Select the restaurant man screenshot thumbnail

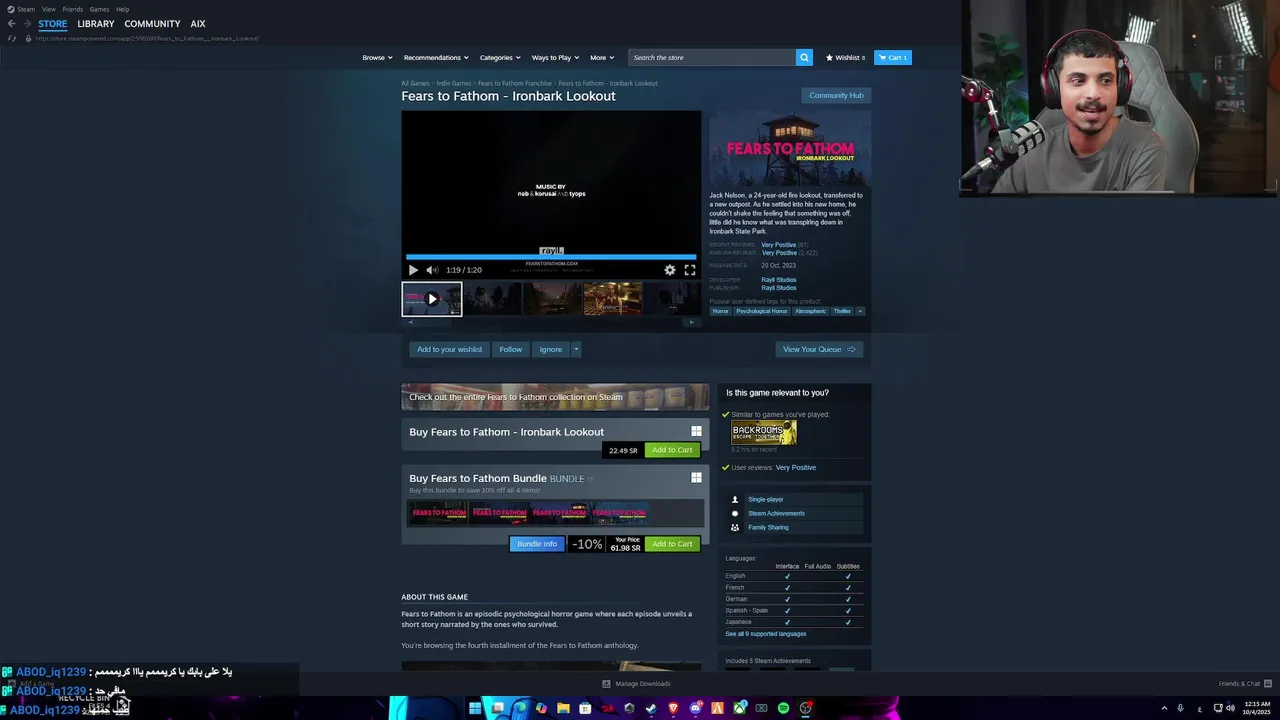tap(612, 298)
